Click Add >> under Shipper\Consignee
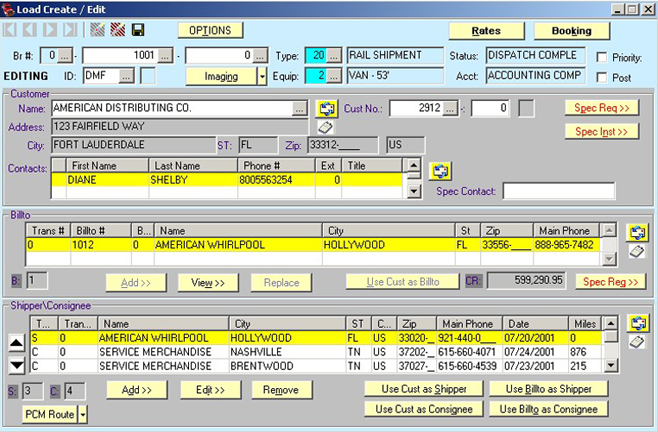The width and height of the screenshot is (658, 432). coord(137,390)
